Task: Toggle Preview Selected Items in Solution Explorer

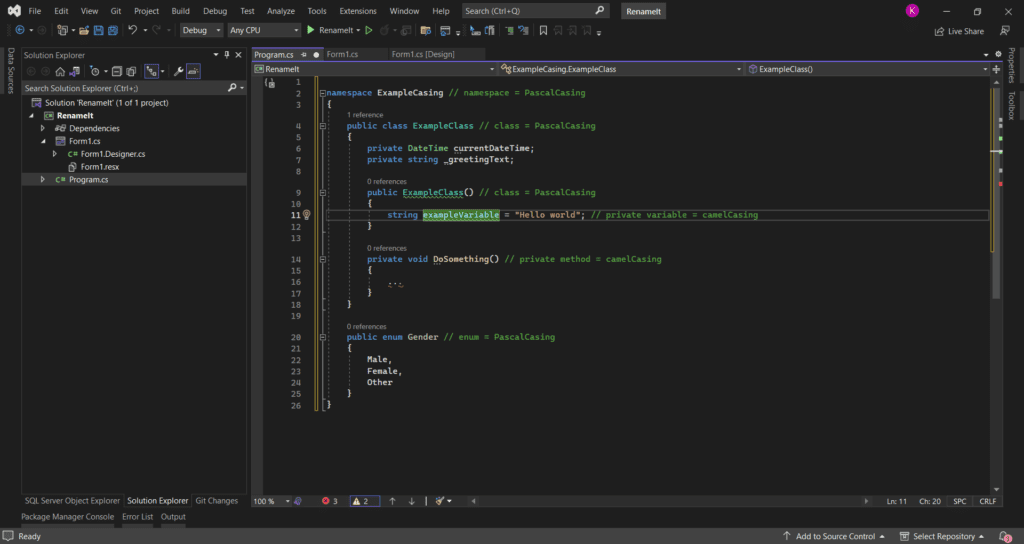Action: point(193,71)
